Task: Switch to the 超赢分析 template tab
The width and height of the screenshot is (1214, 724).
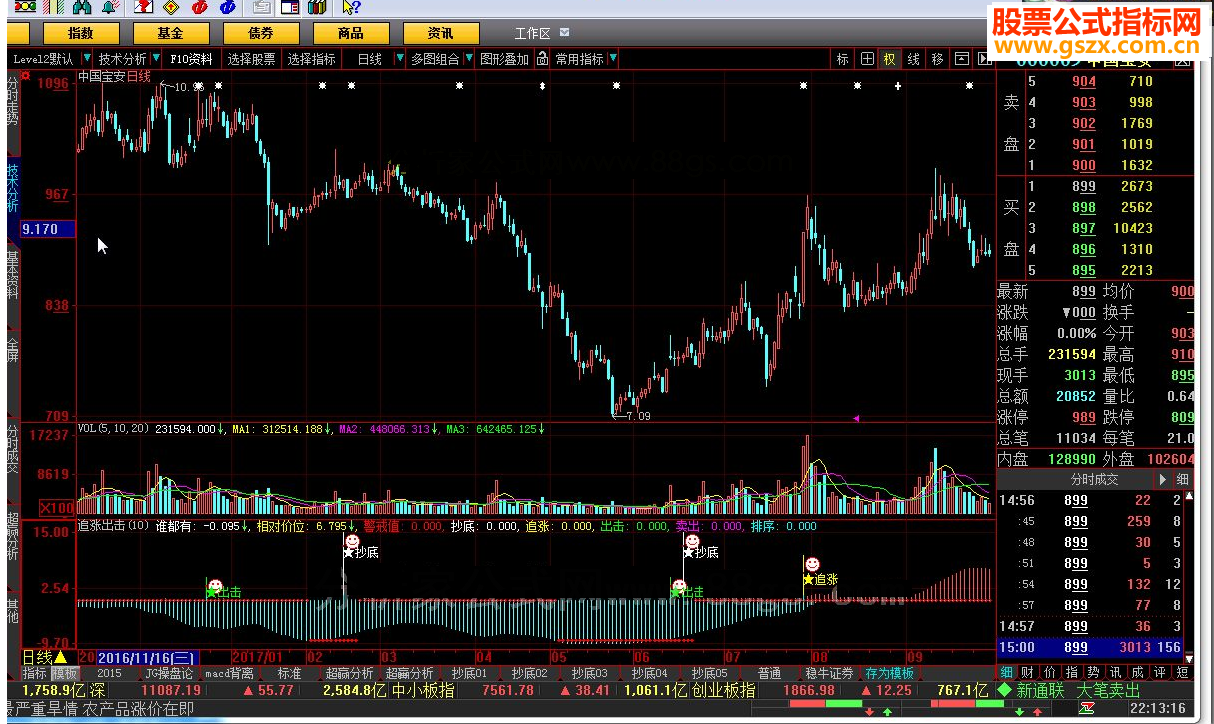Action: tap(349, 674)
